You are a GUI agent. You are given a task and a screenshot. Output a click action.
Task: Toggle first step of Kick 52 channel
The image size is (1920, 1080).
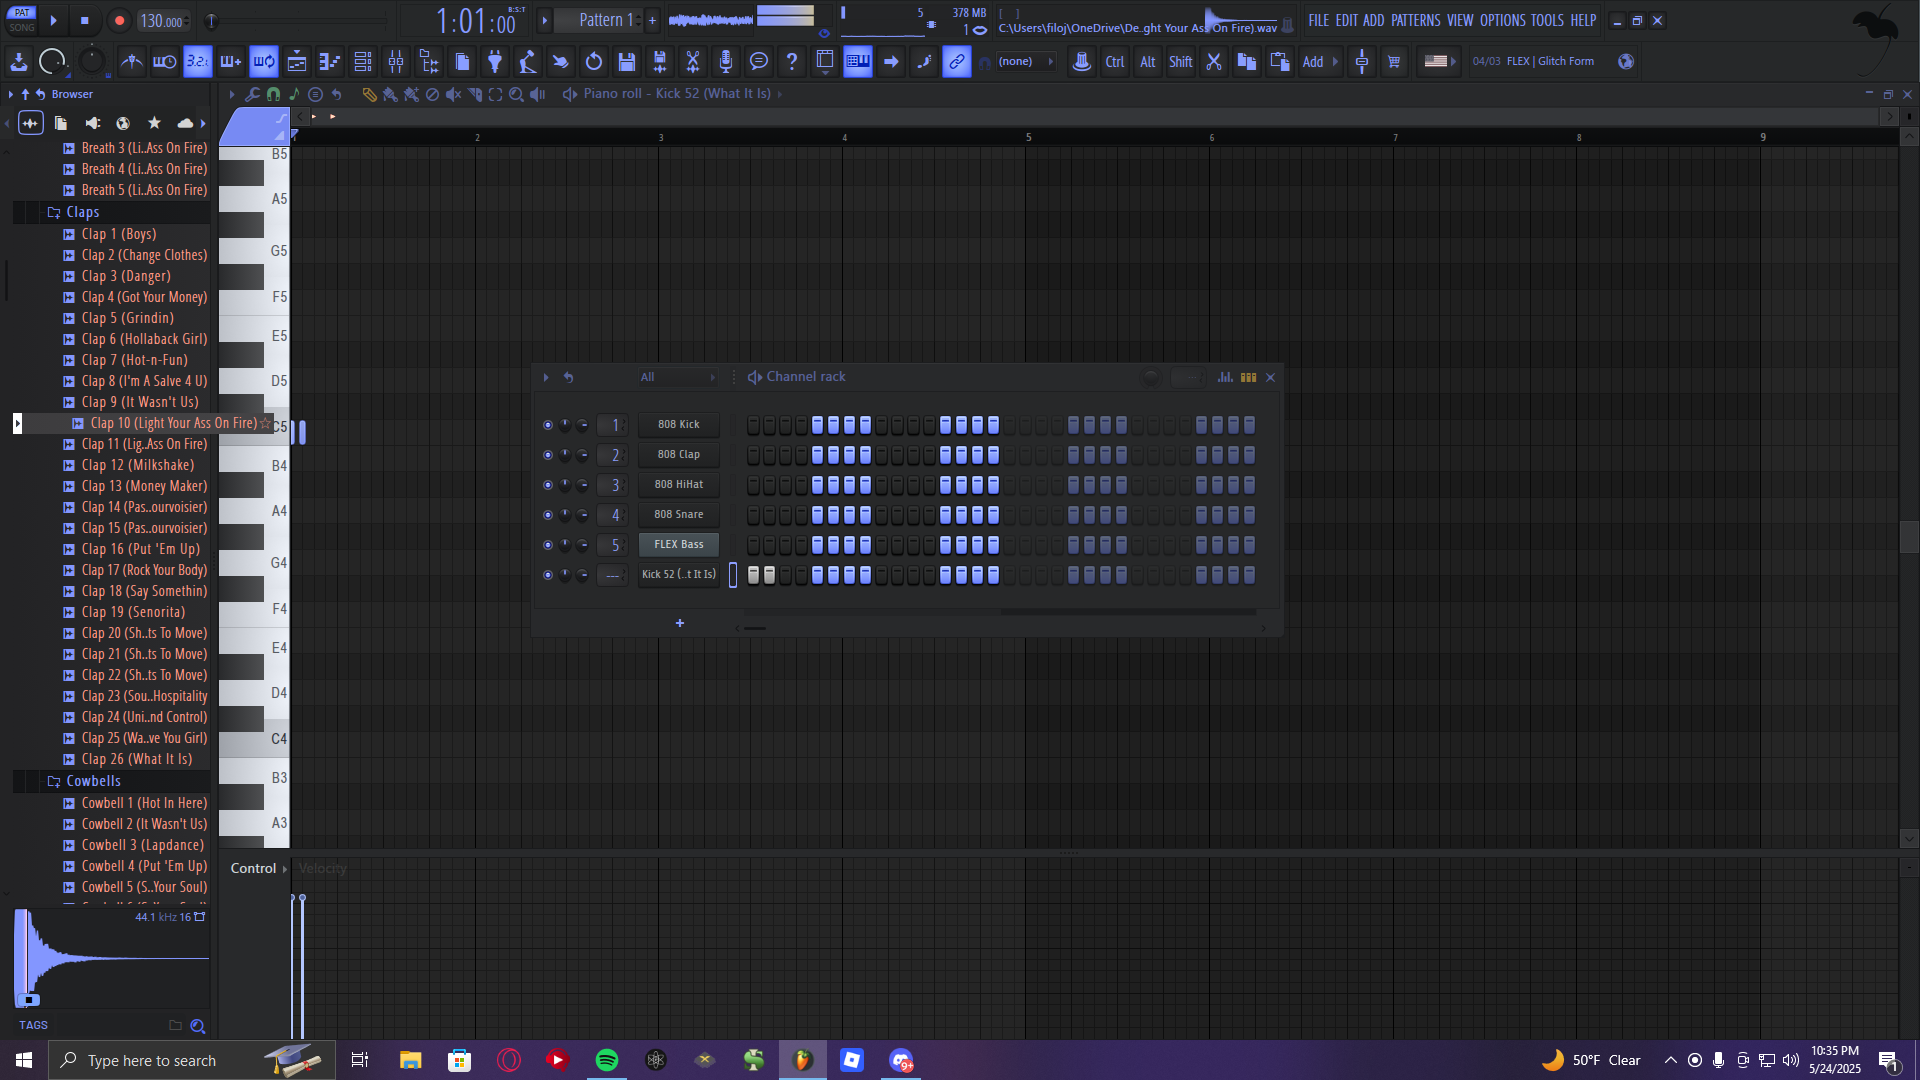753,575
